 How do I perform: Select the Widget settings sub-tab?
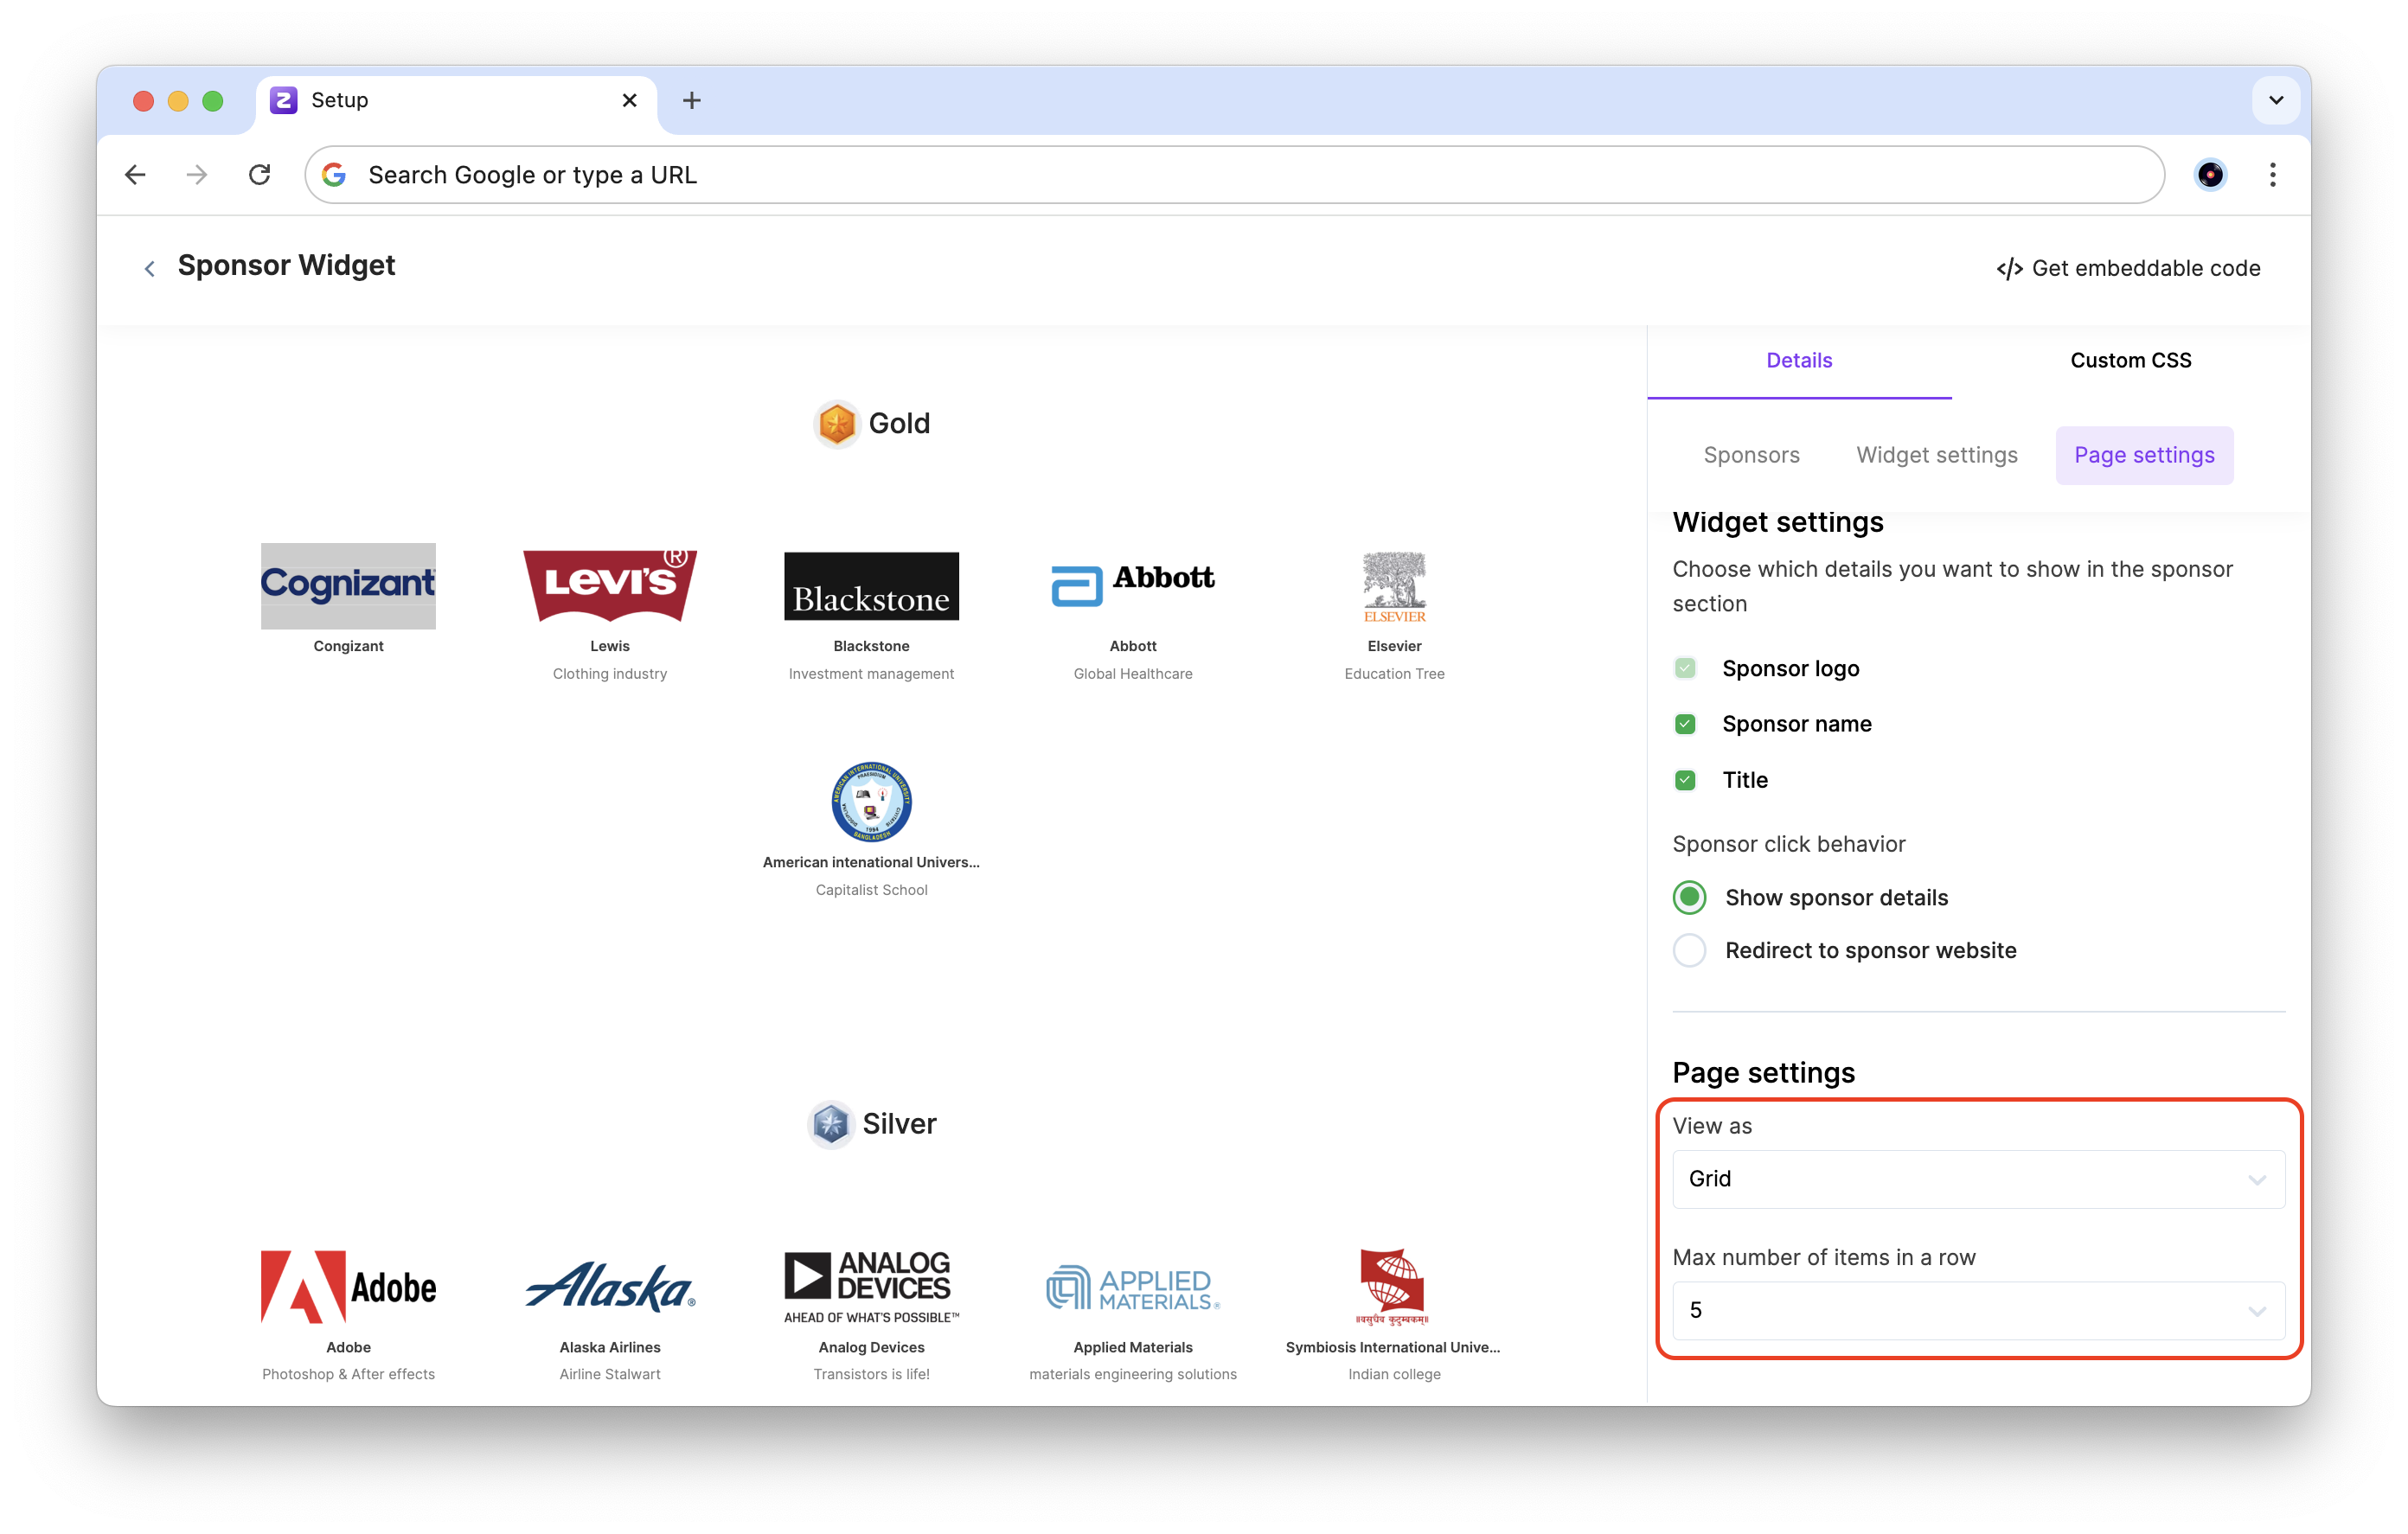pyautogui.click(x=1936, y=455)
